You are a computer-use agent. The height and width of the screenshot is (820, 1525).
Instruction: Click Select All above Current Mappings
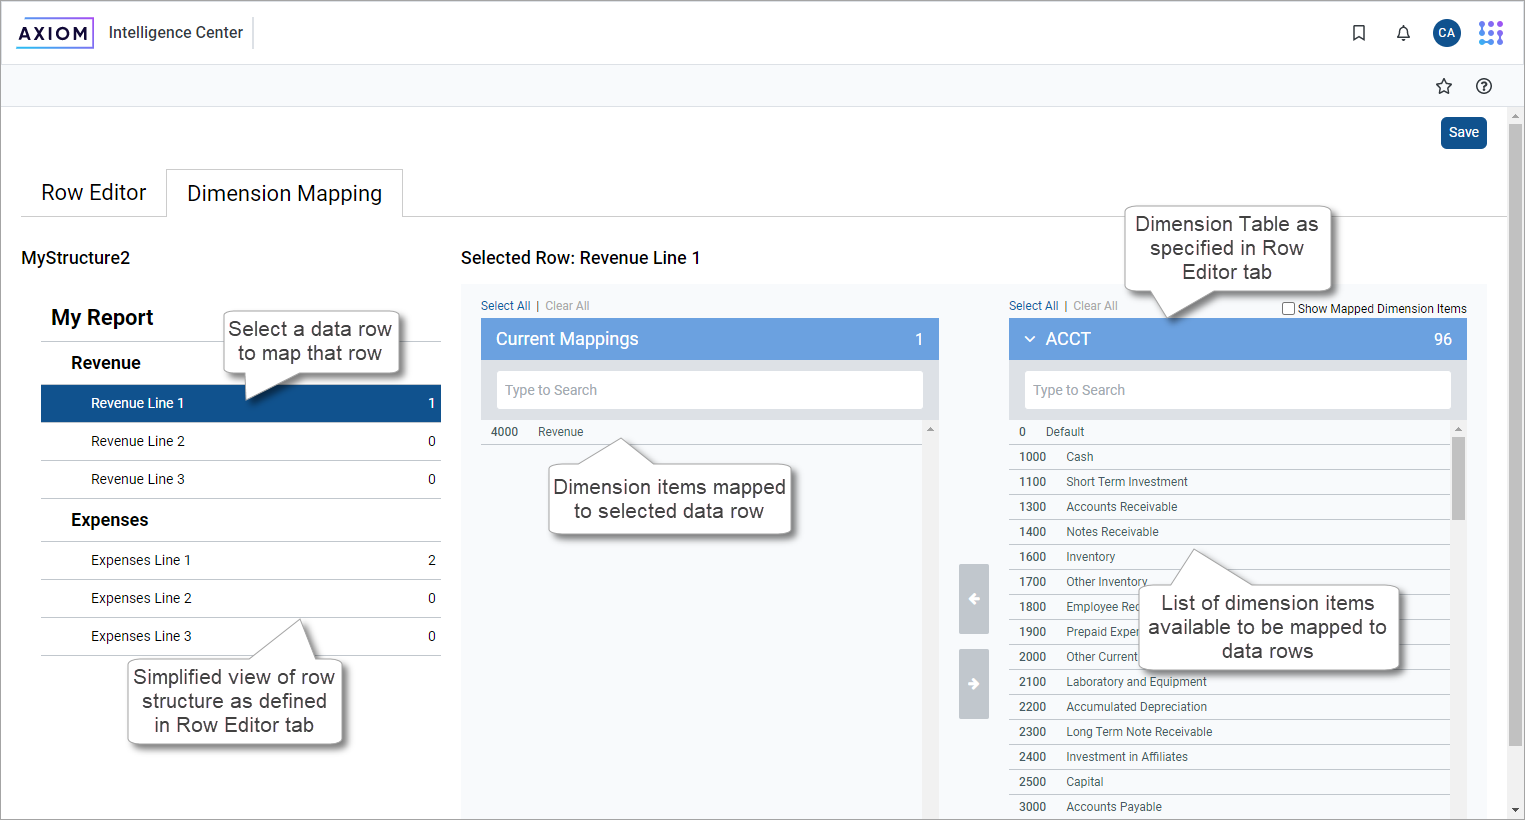[505, 306]
